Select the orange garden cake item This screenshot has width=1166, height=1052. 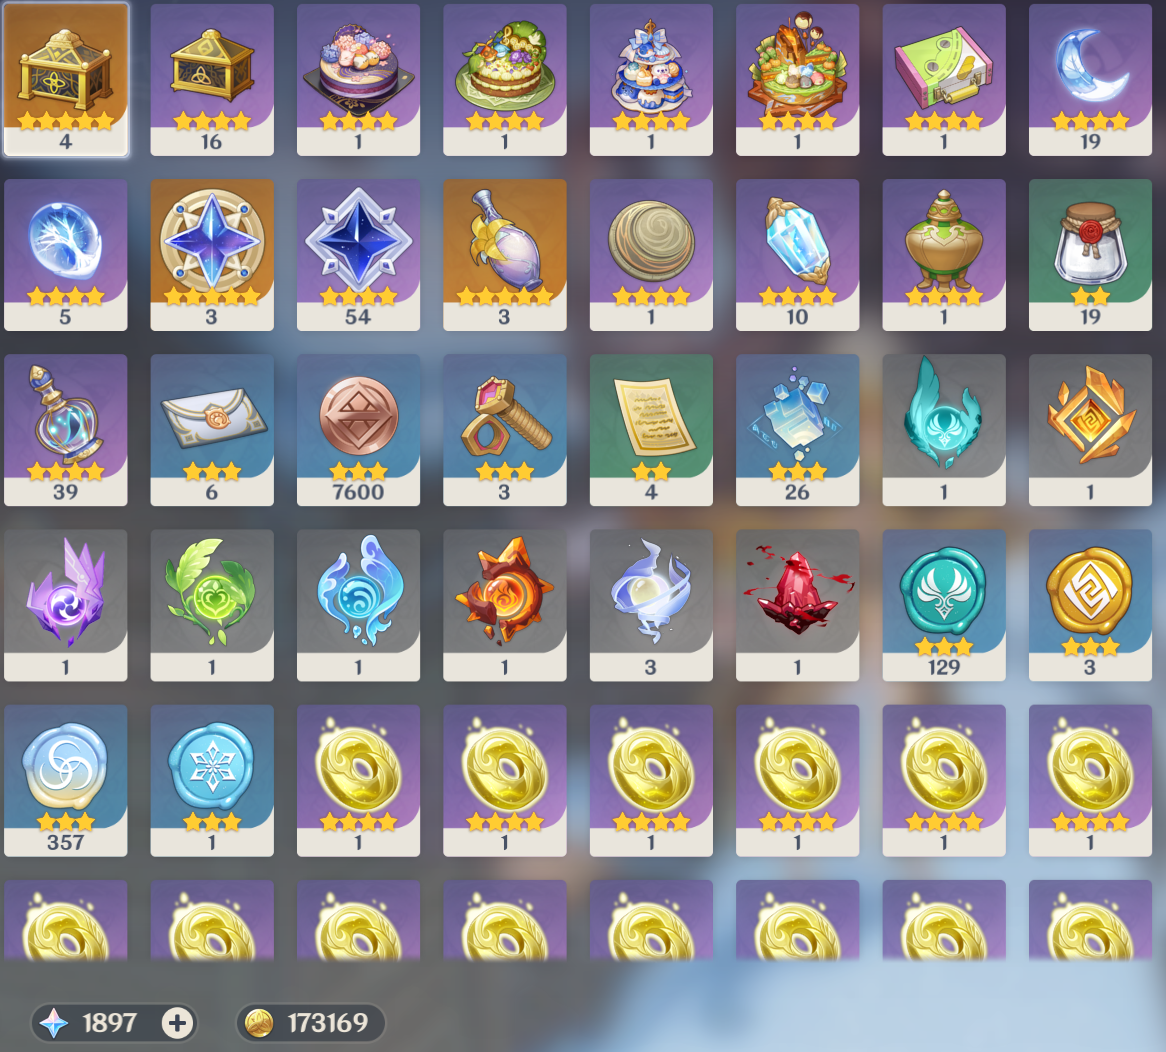tap(798, 80)
